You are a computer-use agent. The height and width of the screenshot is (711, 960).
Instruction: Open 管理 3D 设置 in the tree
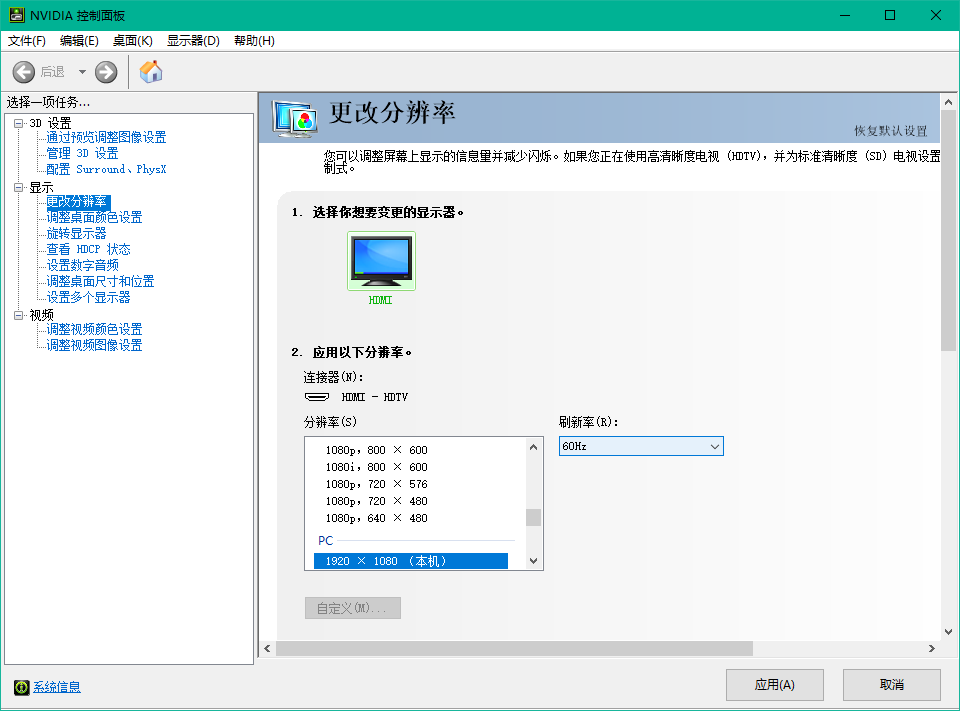(x=82, y=153)
